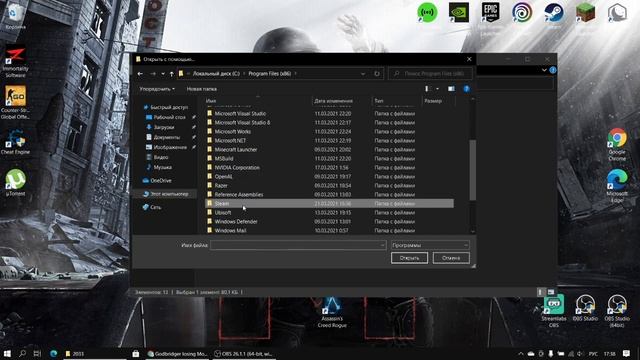Open the recent locations dropdown arrow
This screenshot has height=360, width=640.
point(163,74)
